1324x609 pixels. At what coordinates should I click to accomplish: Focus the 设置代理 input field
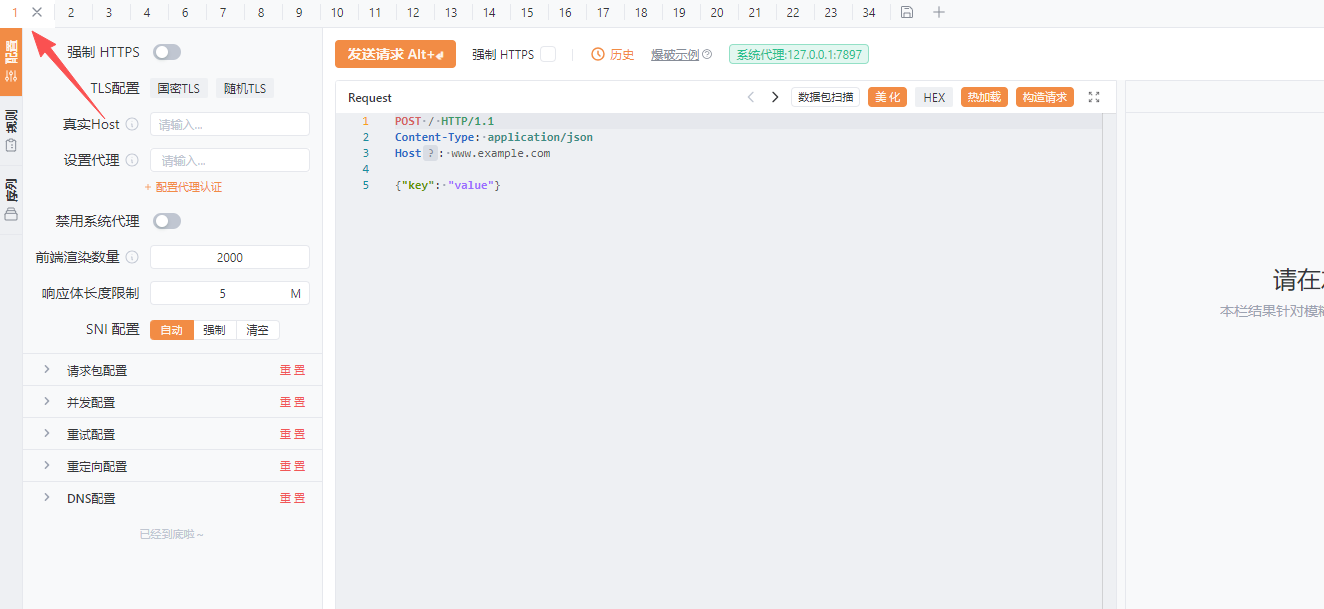(230, 160)
